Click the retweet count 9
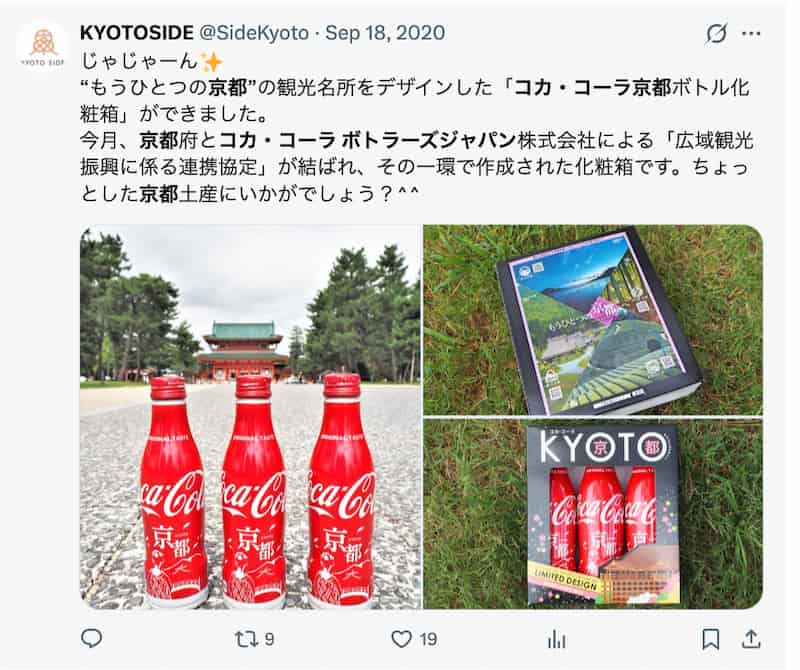Image resolution: width=800 pixels, height=670 pixels. 269,639
